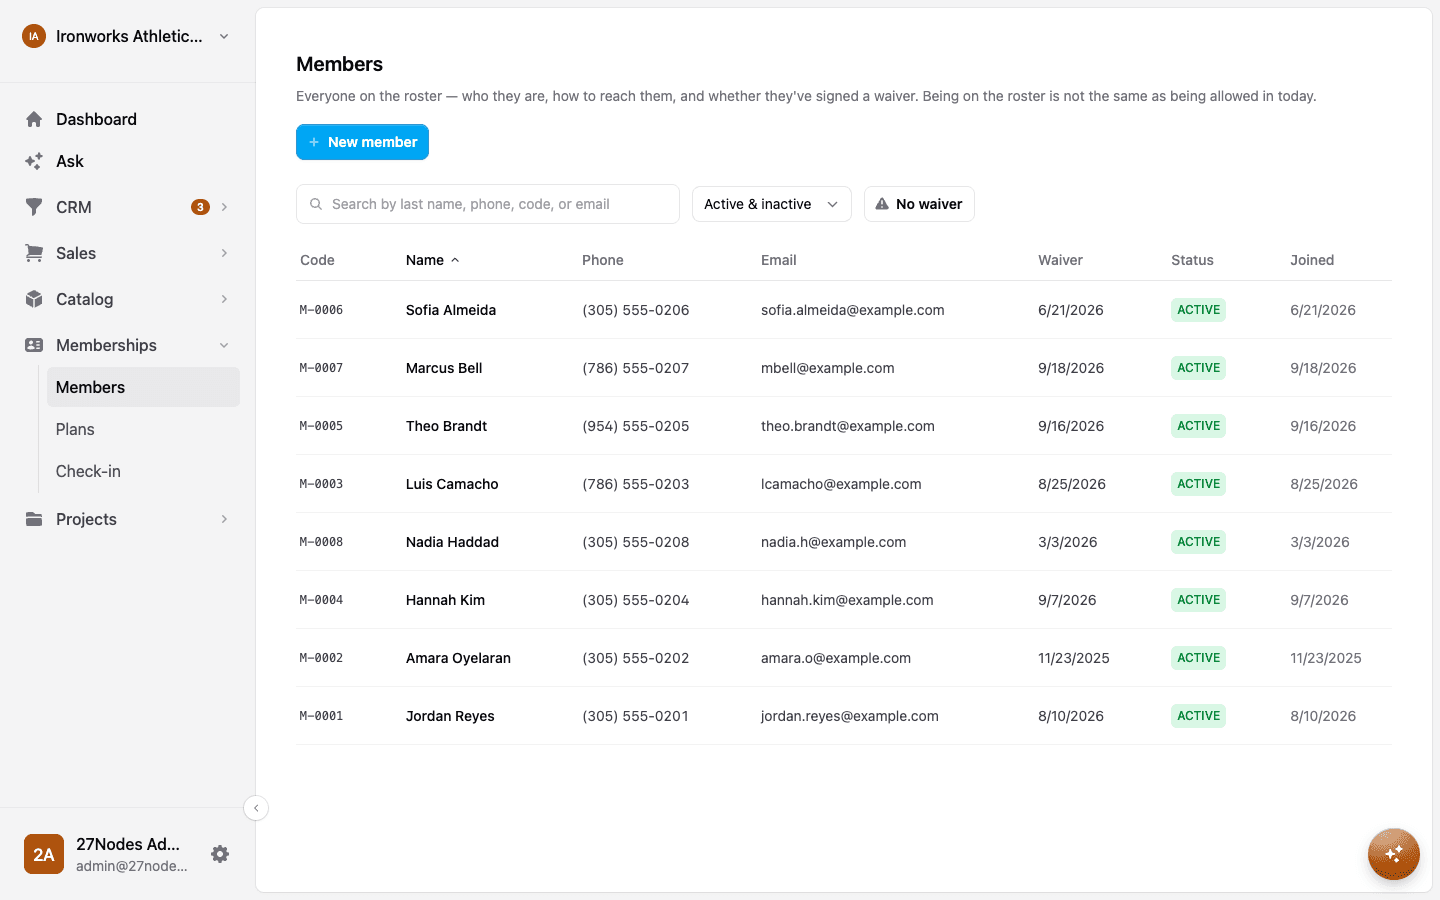Click the CRM funnel icon

[x=34, y=207]
